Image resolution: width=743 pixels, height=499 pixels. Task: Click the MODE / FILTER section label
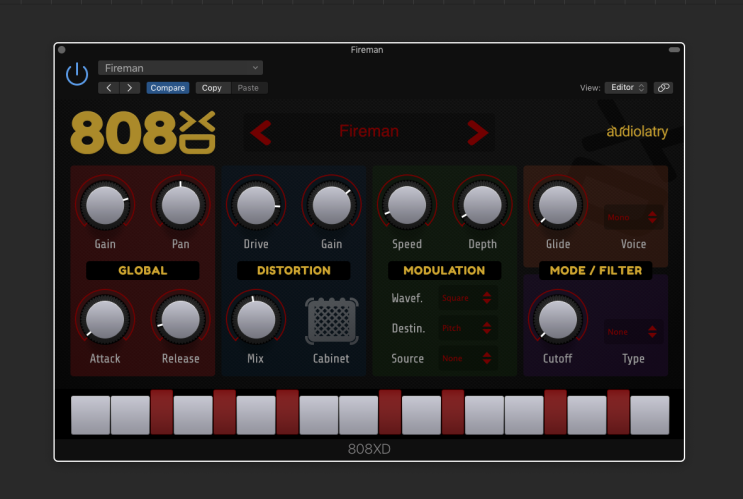click(x=596, y=271)
